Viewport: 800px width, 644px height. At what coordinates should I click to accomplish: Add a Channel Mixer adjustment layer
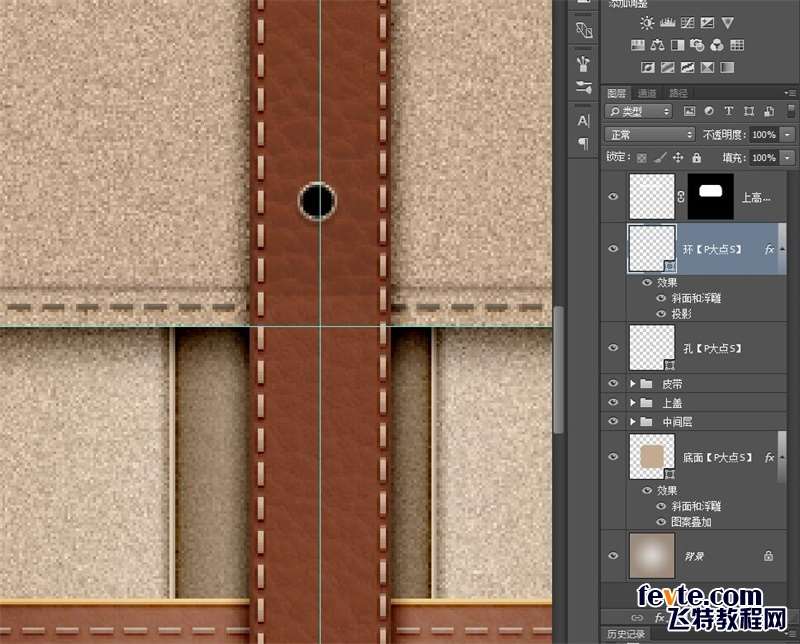point(717,45)
